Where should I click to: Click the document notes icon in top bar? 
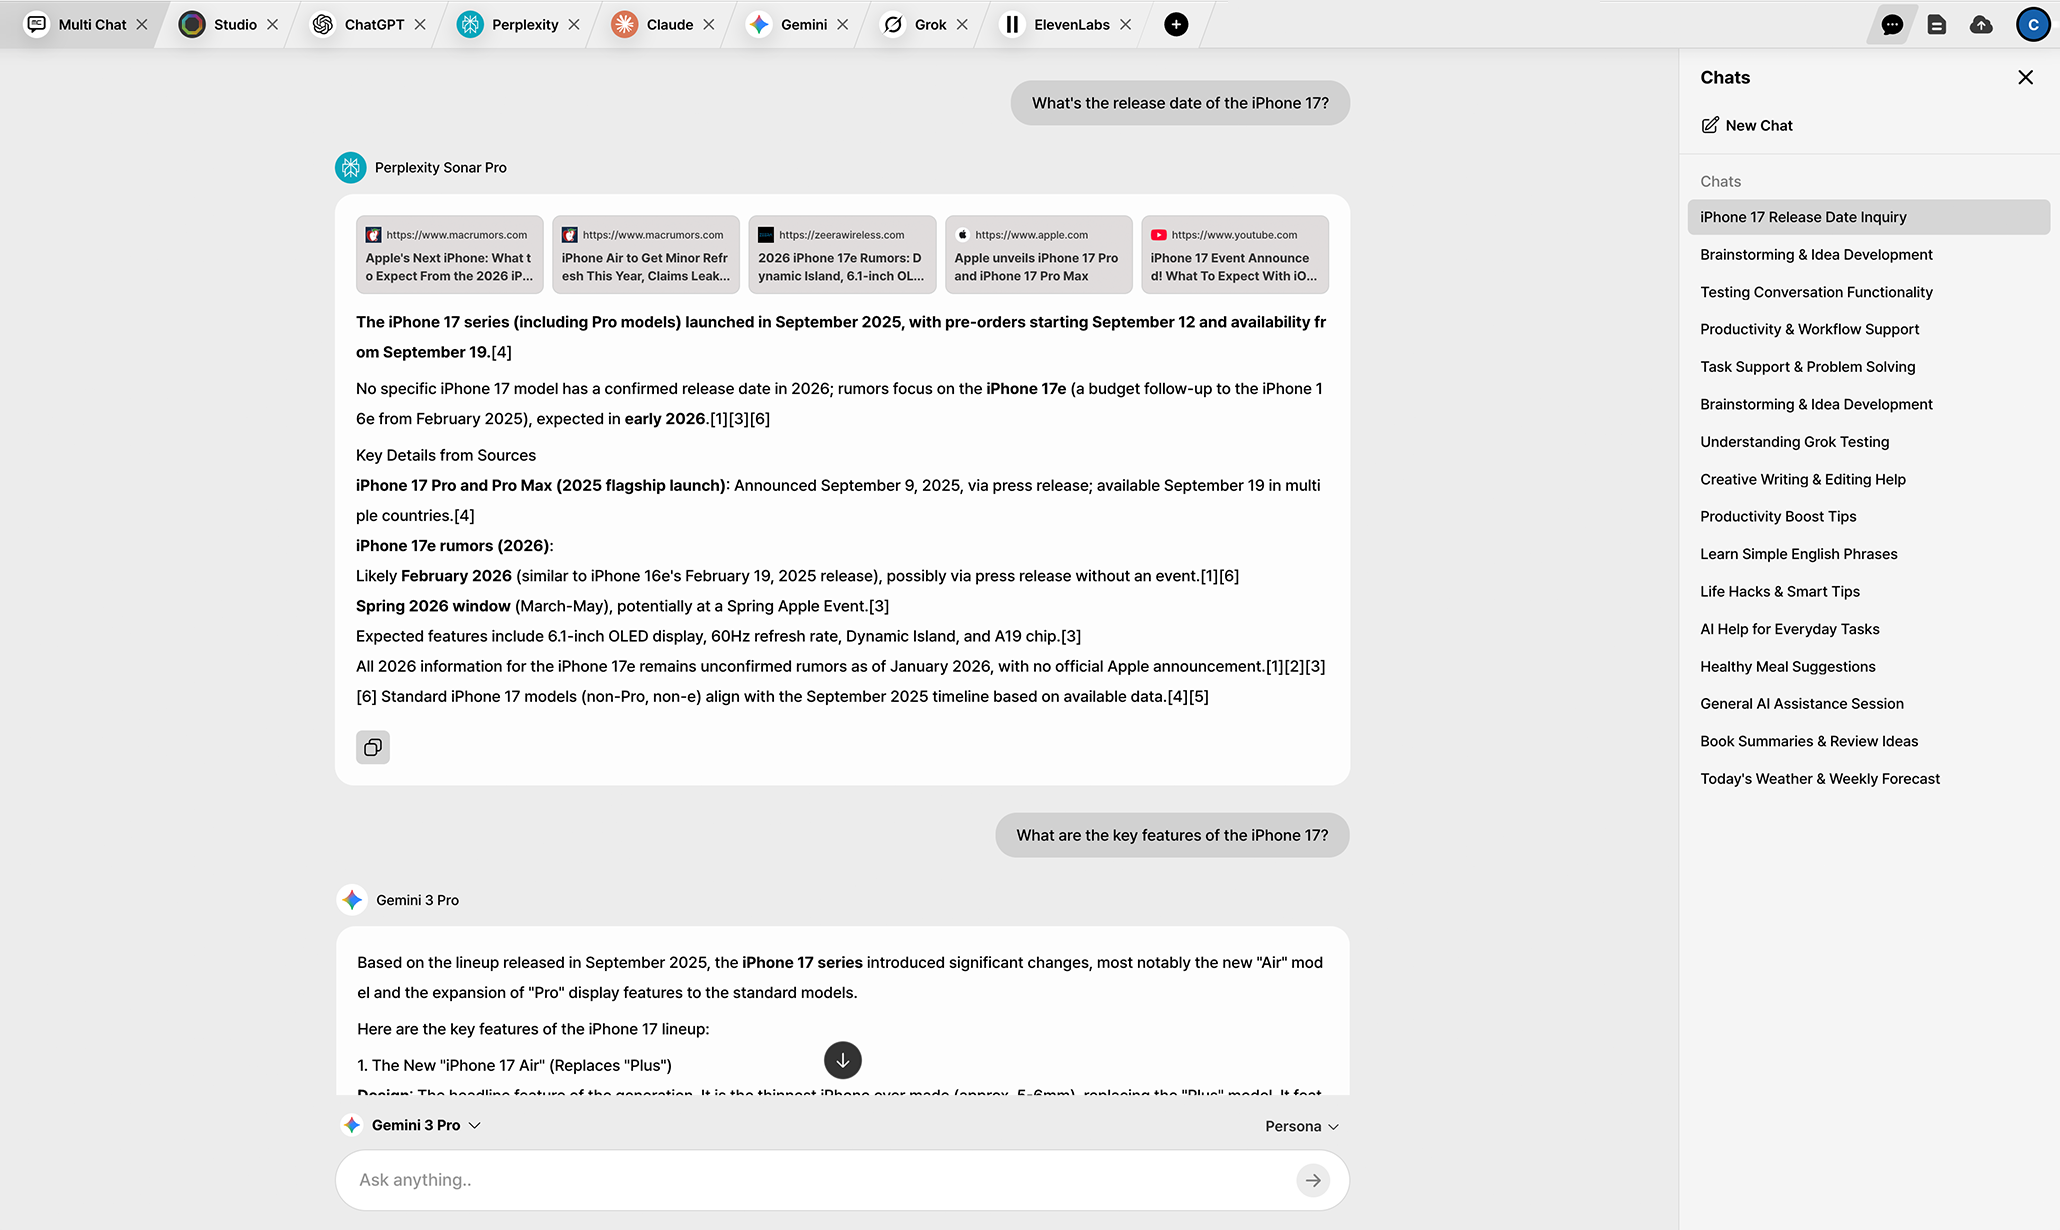[x=1936, y=25]
